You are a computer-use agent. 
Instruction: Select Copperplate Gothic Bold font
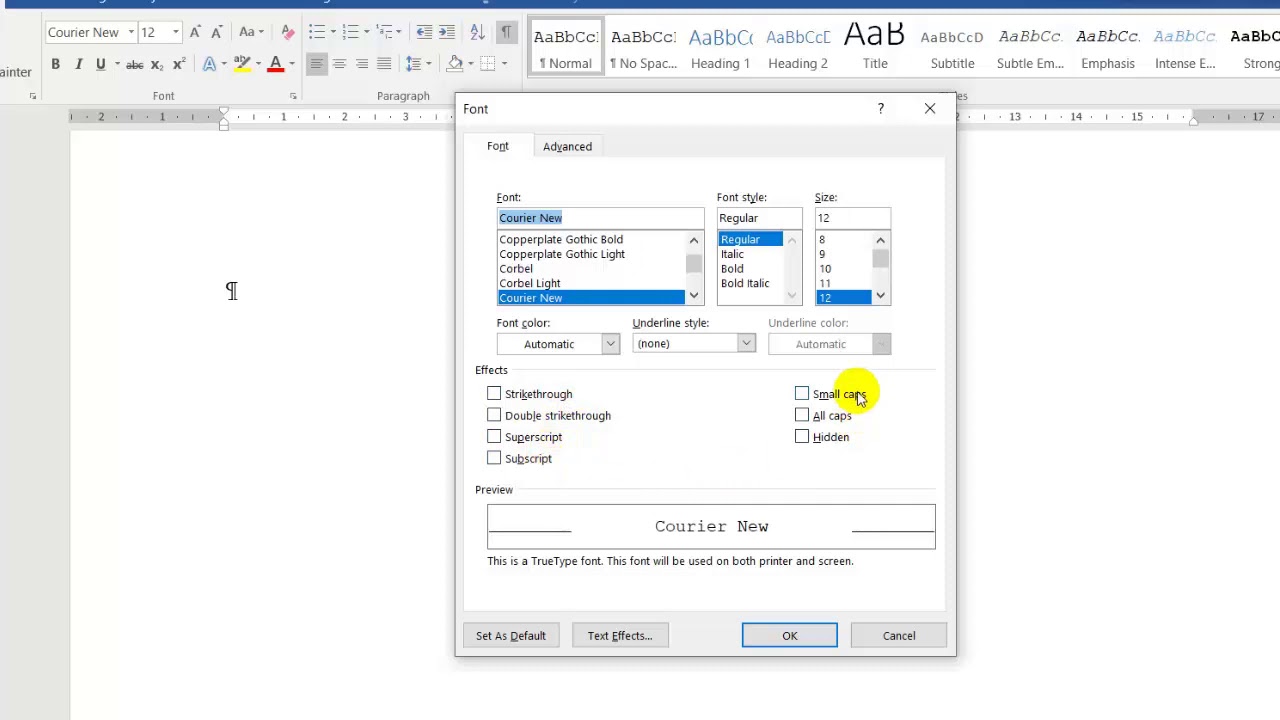pos(590,239)
